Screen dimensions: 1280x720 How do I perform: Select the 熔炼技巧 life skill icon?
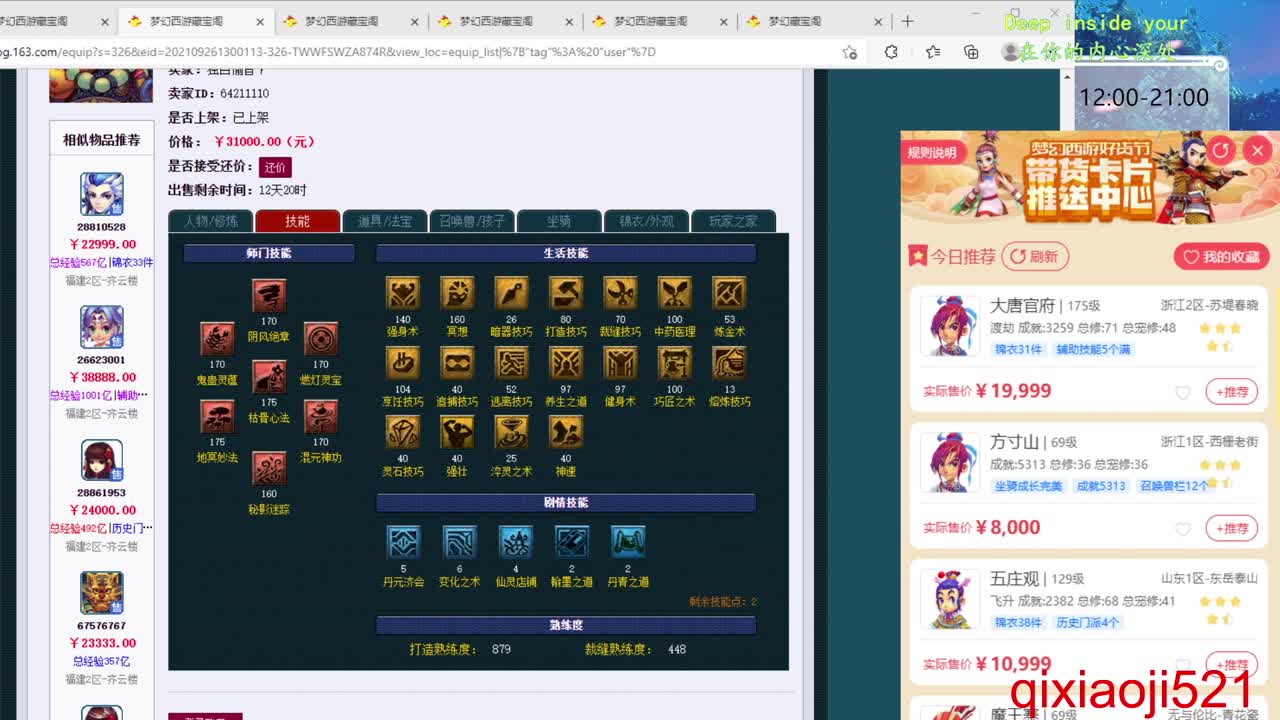coord(729,364)
